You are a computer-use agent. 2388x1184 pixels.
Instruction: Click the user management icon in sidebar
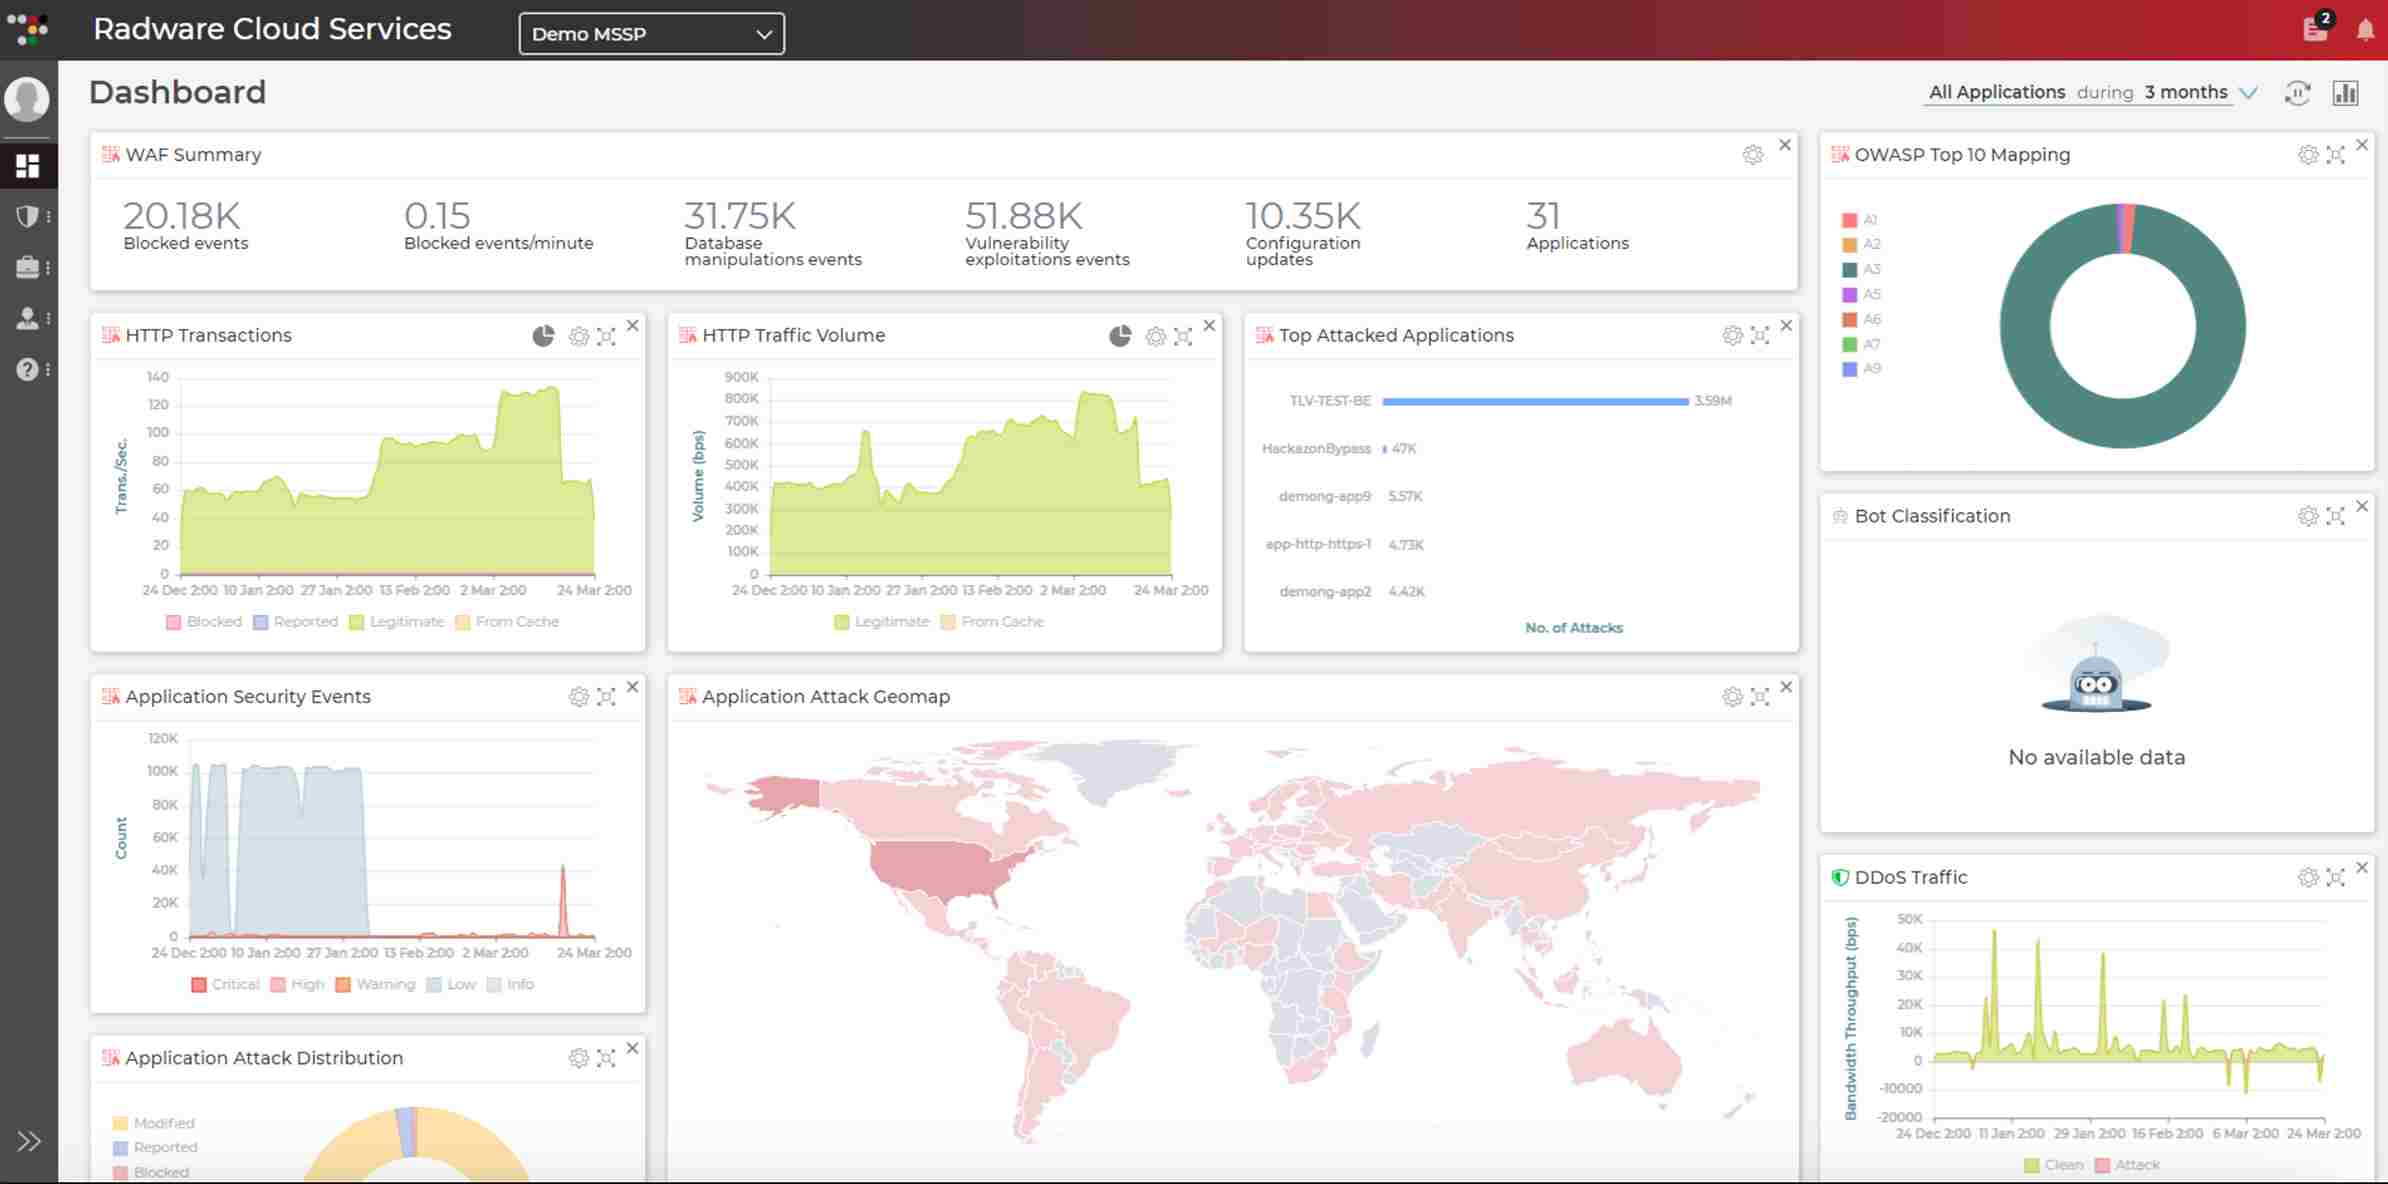[x=29, y=318]
